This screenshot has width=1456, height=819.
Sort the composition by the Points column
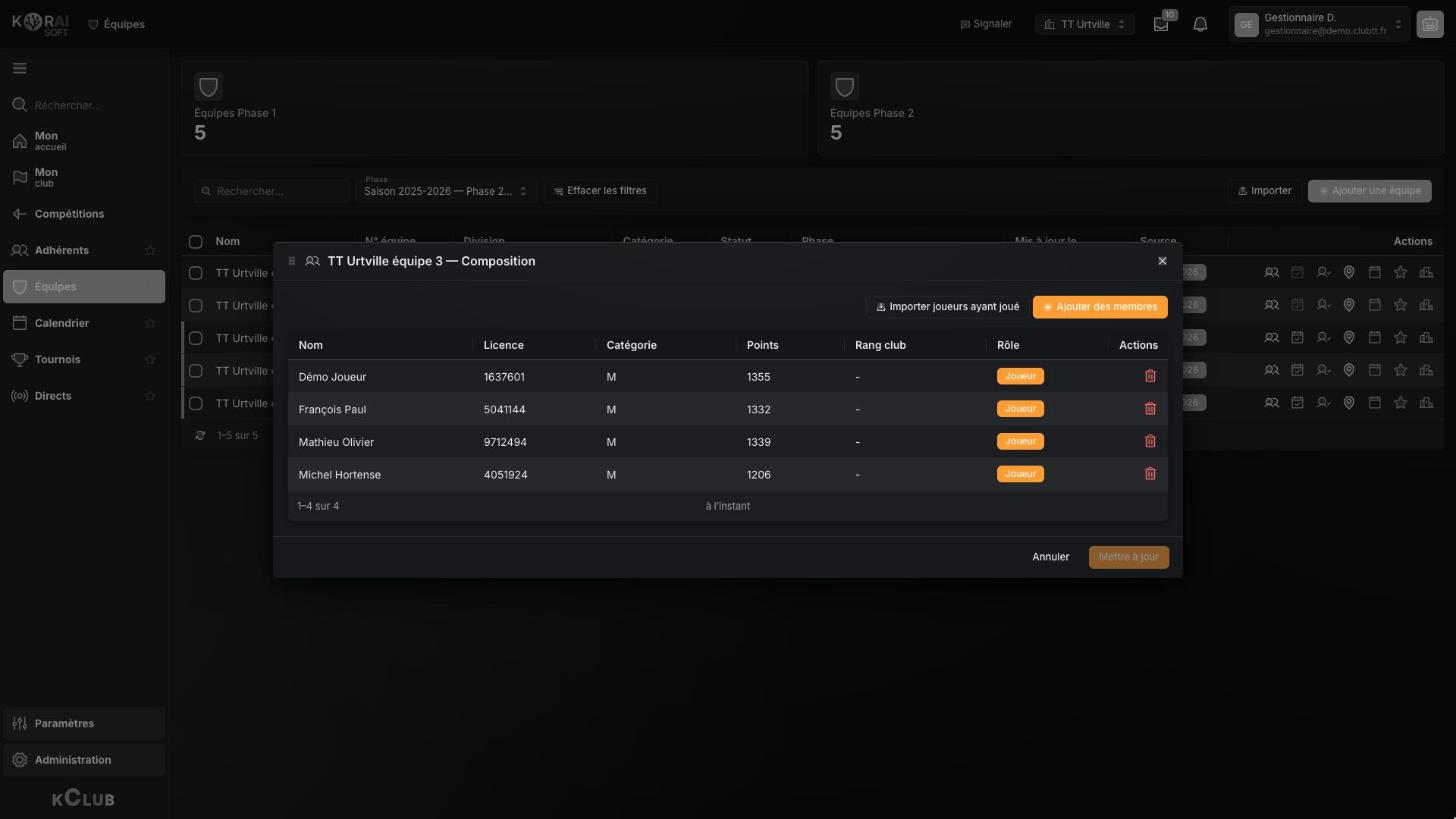[762, 345]
